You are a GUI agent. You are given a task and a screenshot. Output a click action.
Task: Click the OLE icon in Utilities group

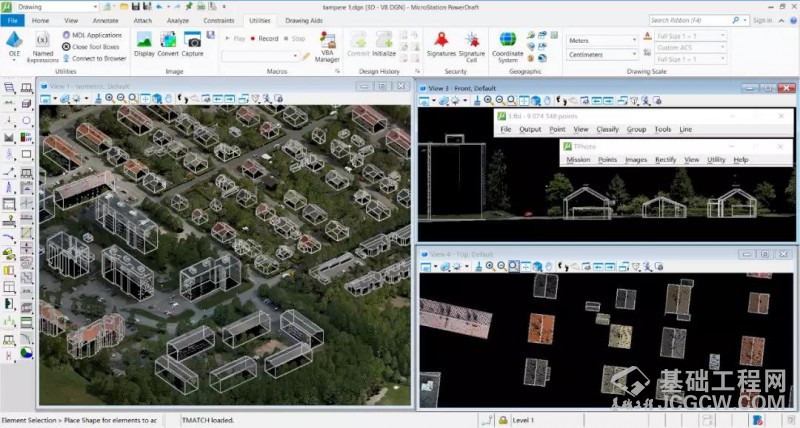pos(15,42)
